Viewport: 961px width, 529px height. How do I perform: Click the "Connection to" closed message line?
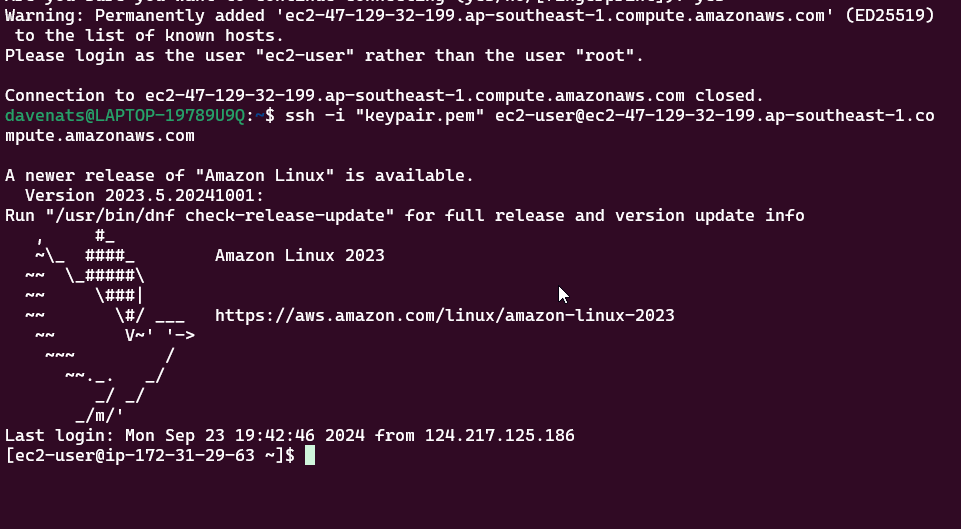pyautogui.click(x=384, y=96)
